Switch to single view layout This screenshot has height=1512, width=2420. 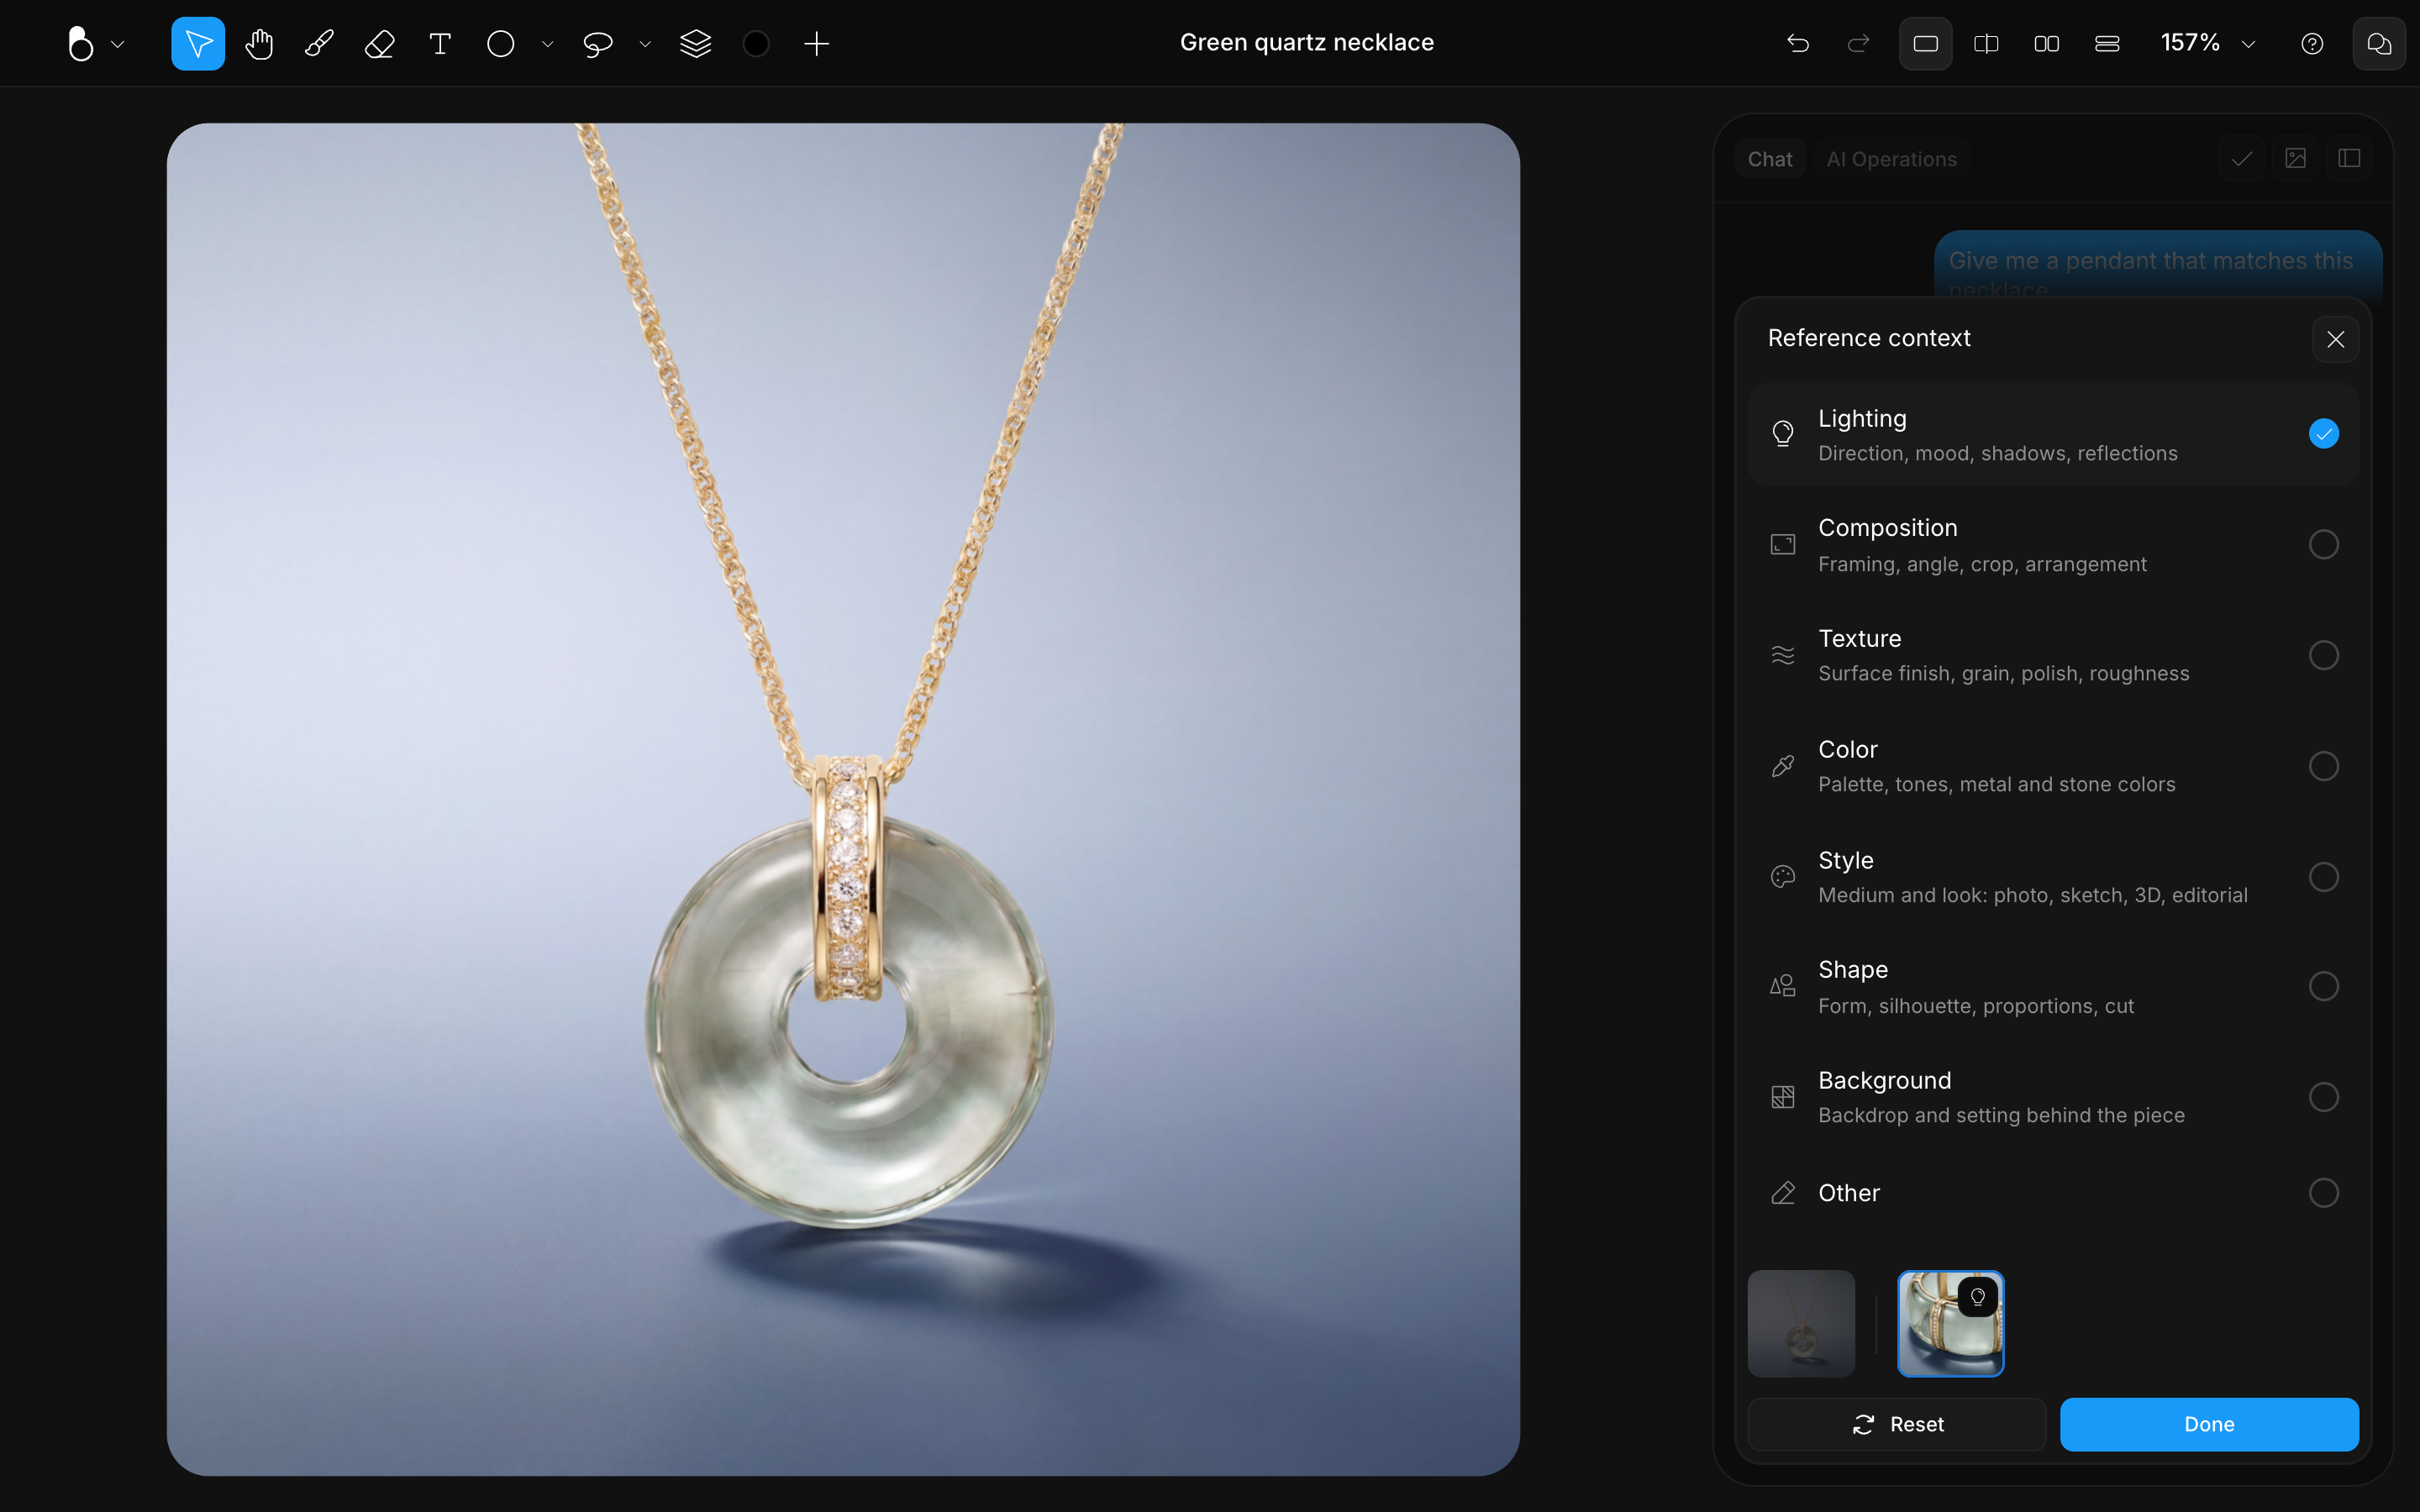(x=1926, y=44)
